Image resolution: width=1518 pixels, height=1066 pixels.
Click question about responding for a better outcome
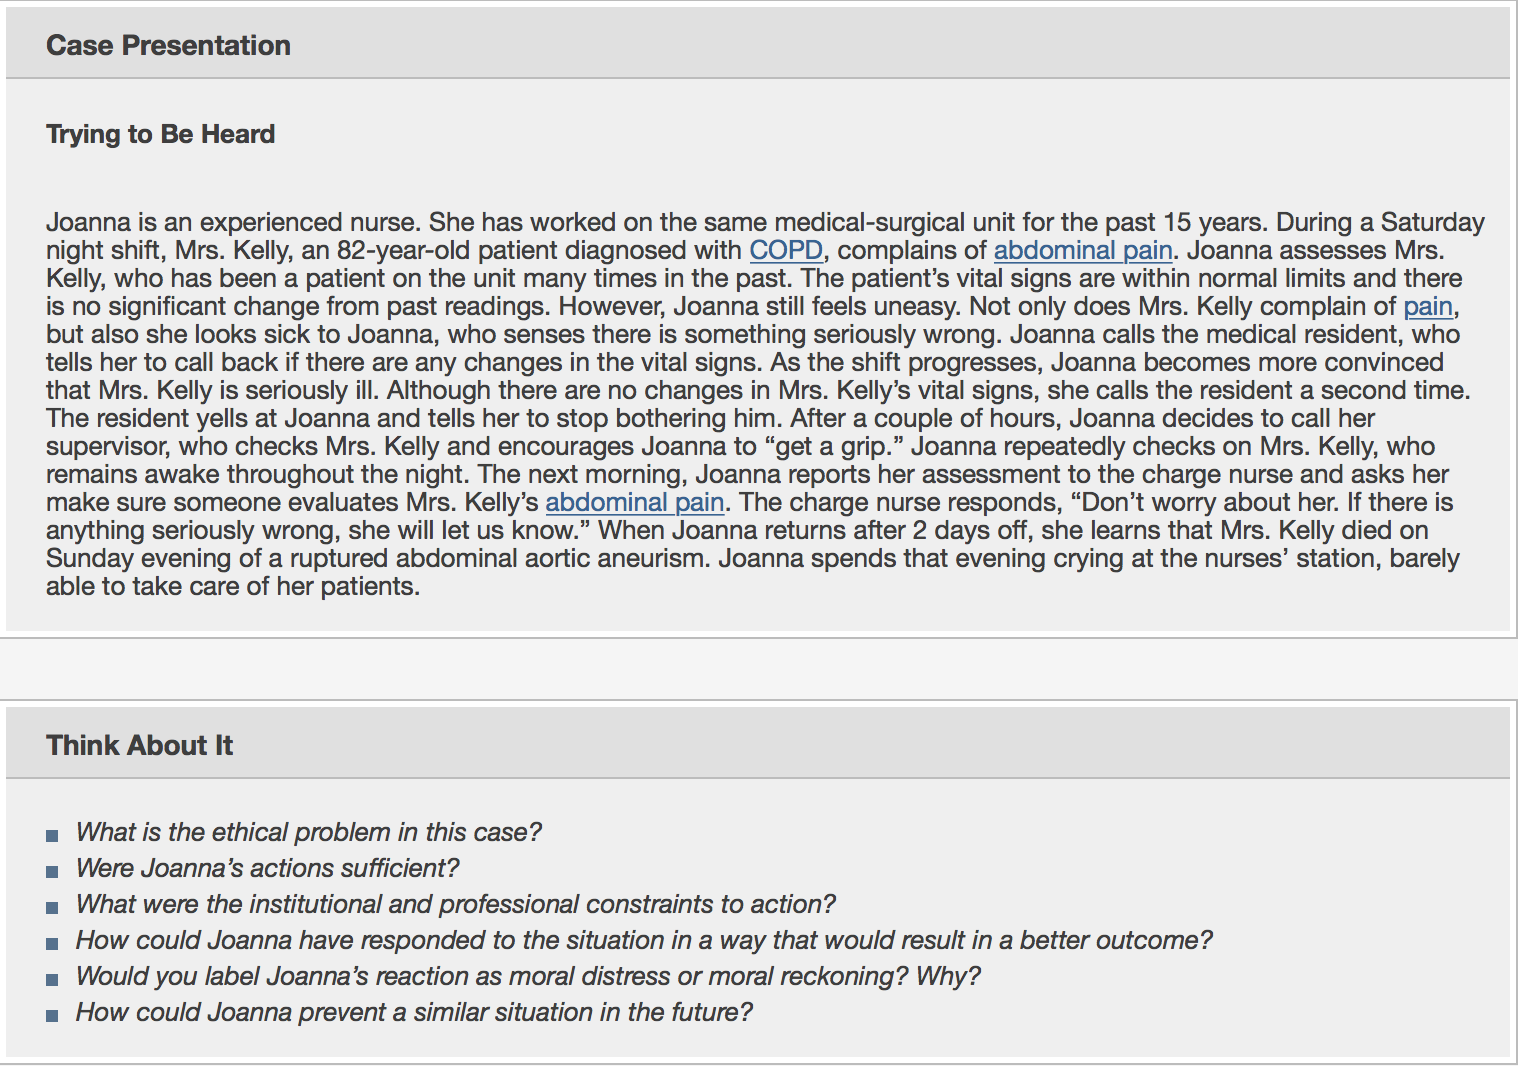pos(643,940)
